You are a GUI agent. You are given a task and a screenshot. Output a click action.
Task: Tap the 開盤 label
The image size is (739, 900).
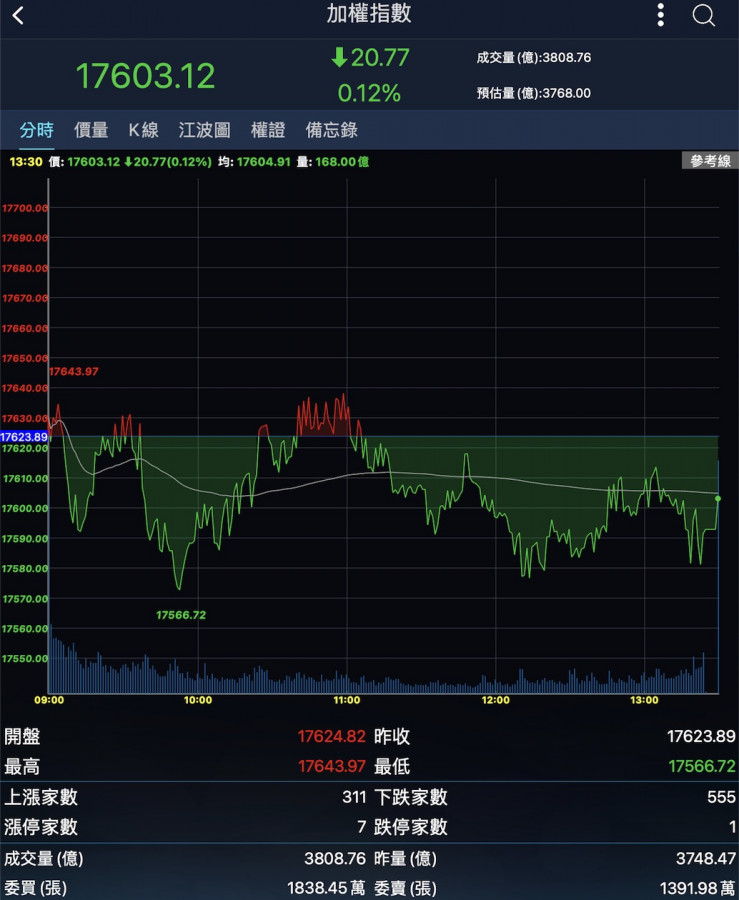point(22,736)
